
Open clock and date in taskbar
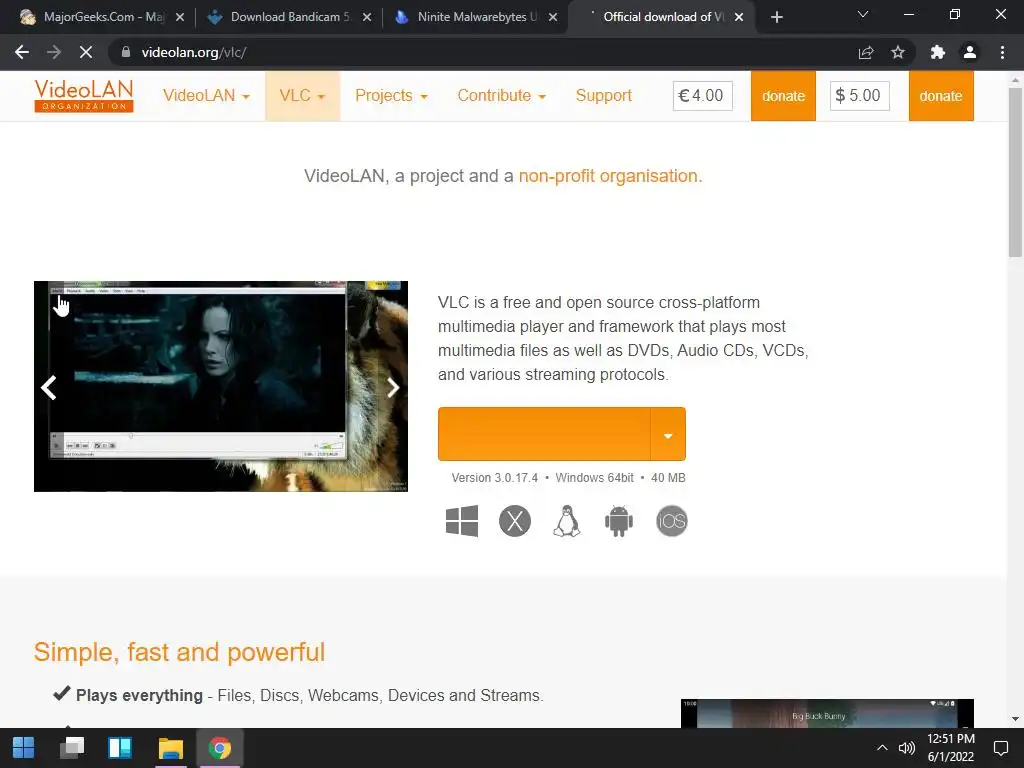(x=951, y=748)
